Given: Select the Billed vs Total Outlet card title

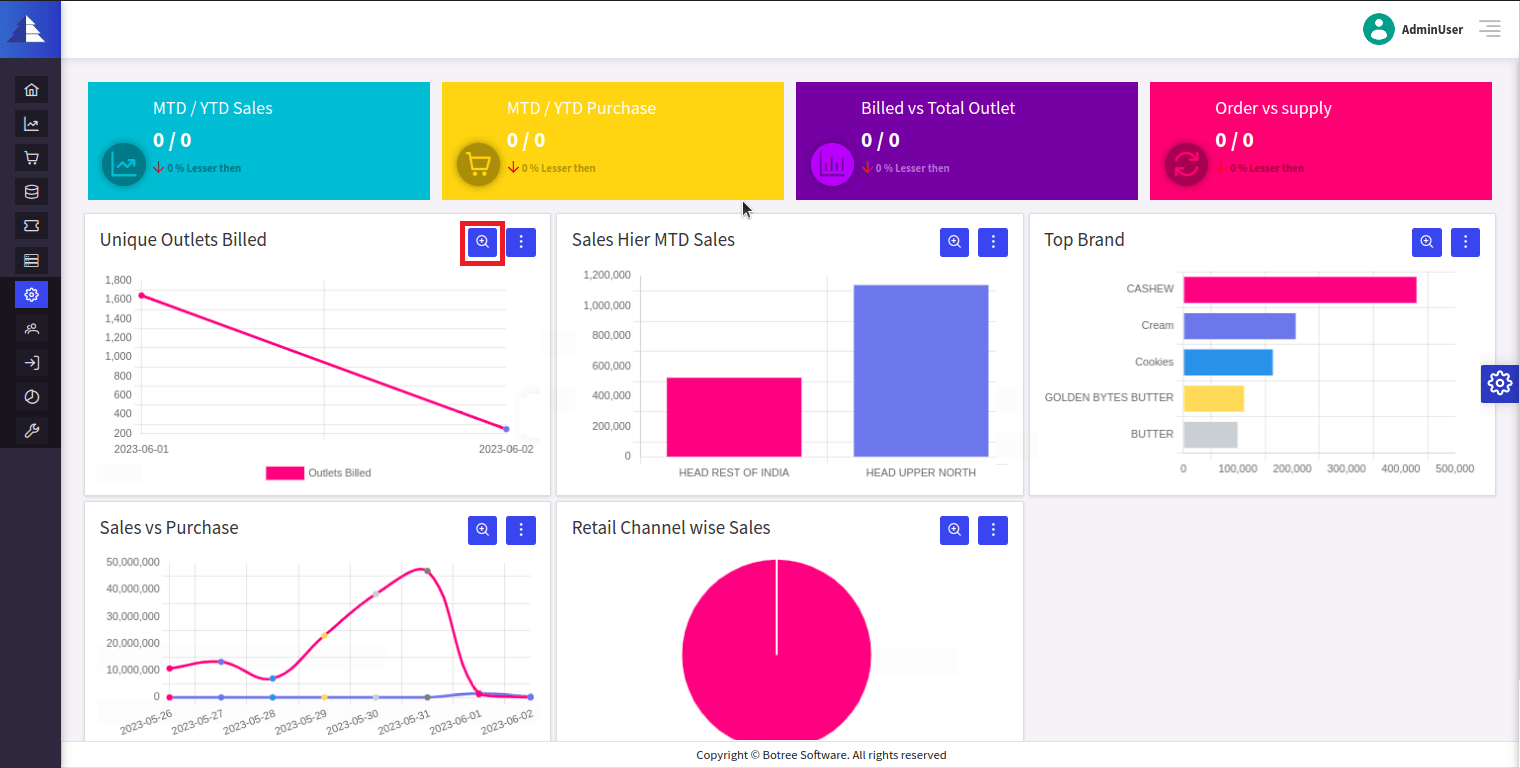Looking at the screenshot, I should click(x=938, y=108).
